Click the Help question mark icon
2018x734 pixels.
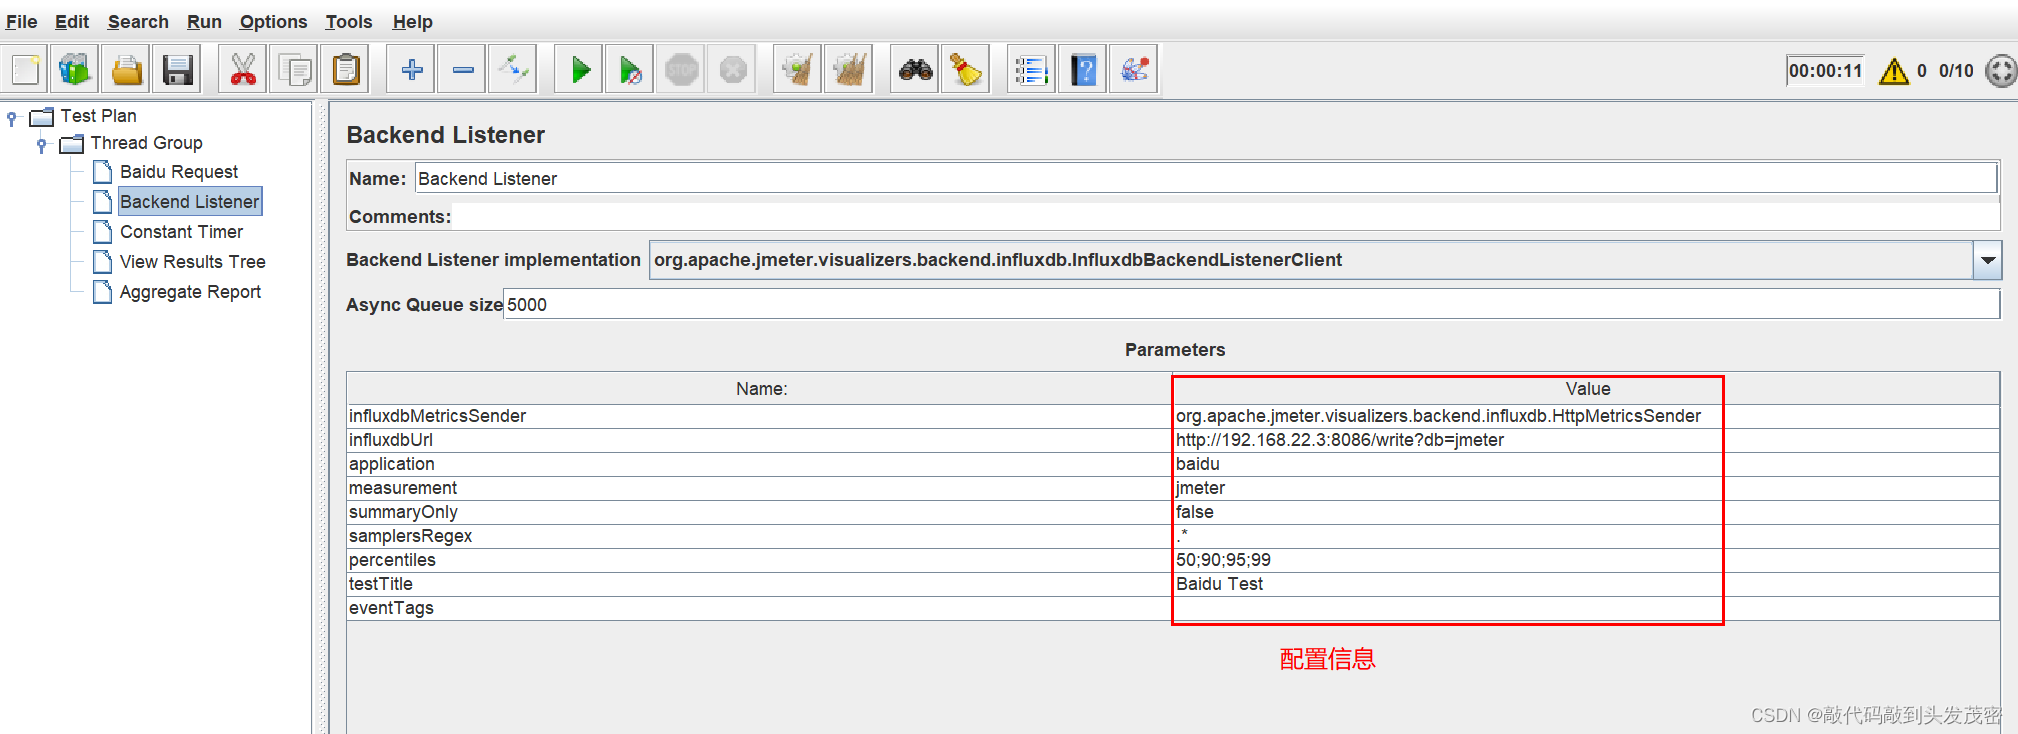[x=1083, y=70]
